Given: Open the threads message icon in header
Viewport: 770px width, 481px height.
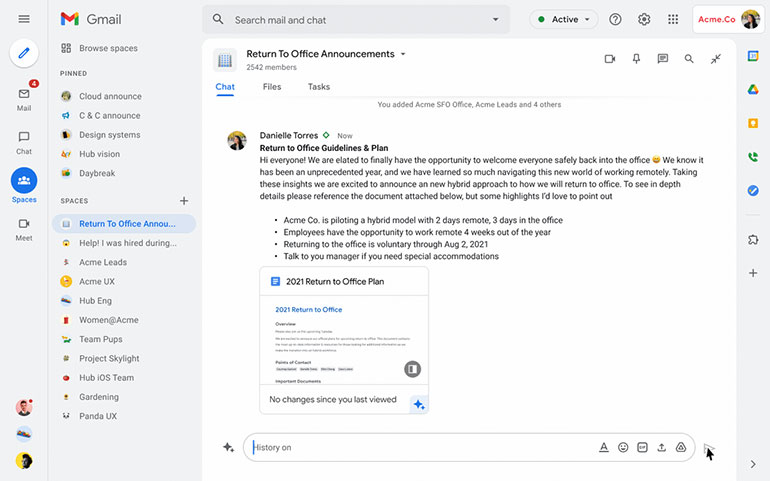Looking at the screenshot, I should point(662,59).
